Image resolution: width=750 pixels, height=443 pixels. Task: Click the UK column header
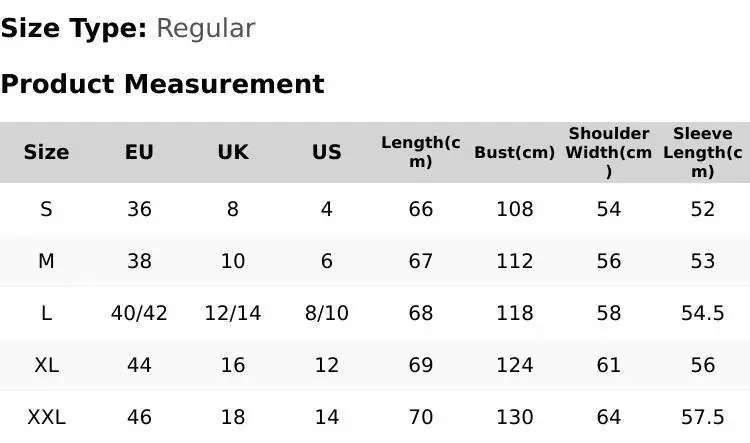coord(233,152)
